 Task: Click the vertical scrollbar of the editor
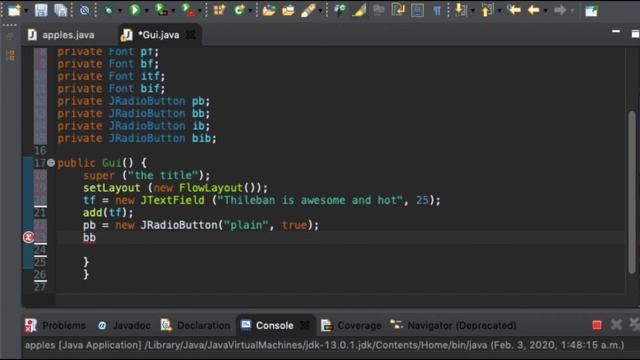[x=632, y=192]
